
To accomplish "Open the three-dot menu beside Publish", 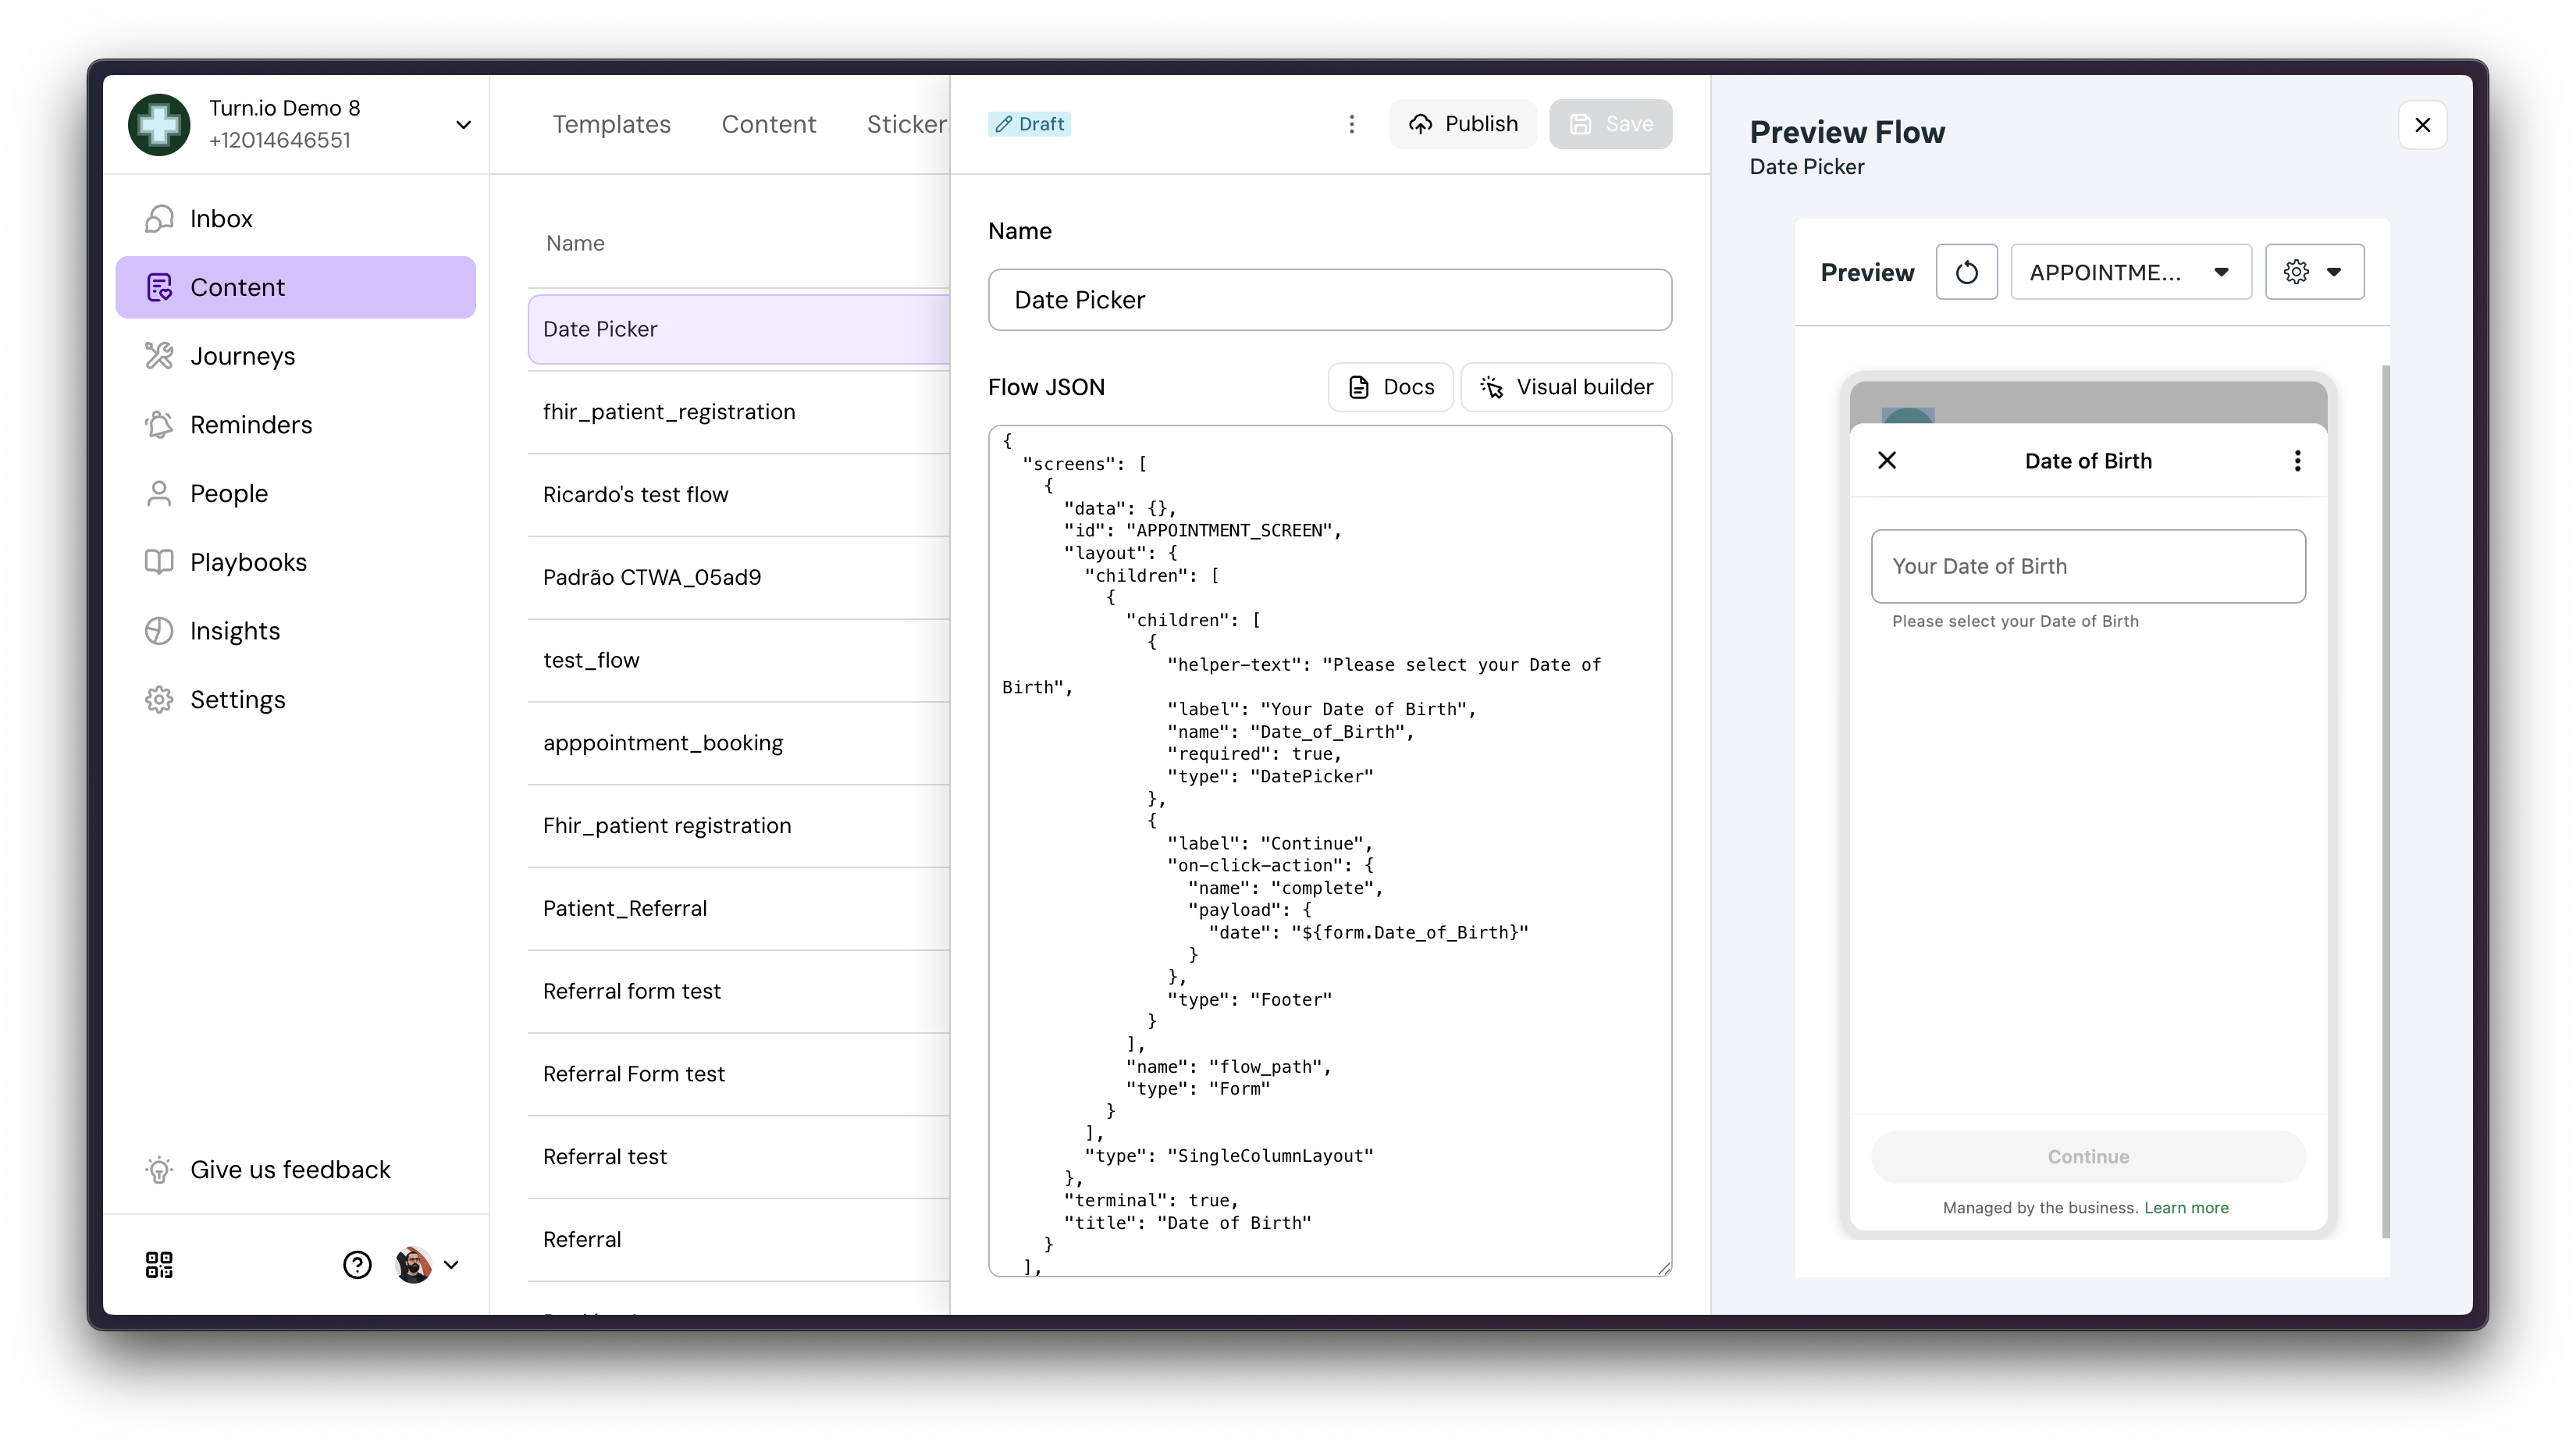I will [1352, 124].
